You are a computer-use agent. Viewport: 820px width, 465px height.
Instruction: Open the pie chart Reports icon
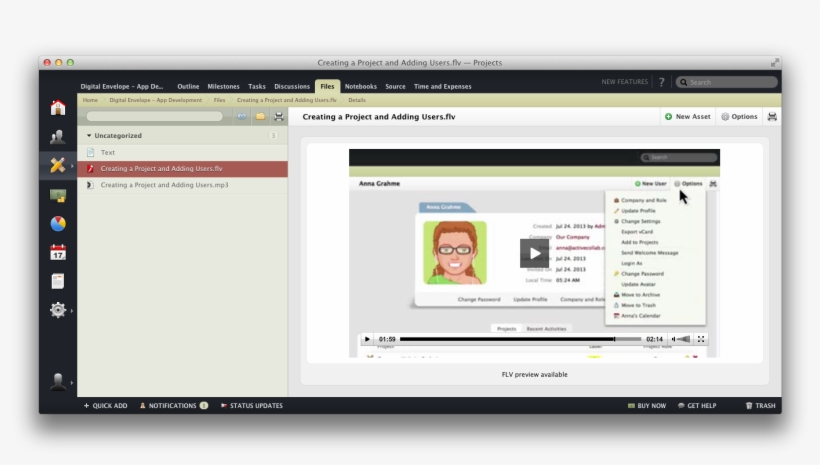click(x=58, y=224)
